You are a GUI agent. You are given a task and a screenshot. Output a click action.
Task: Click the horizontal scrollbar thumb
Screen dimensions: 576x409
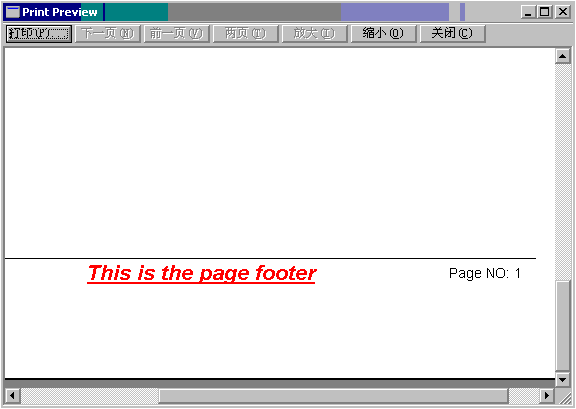pos(334,396)
